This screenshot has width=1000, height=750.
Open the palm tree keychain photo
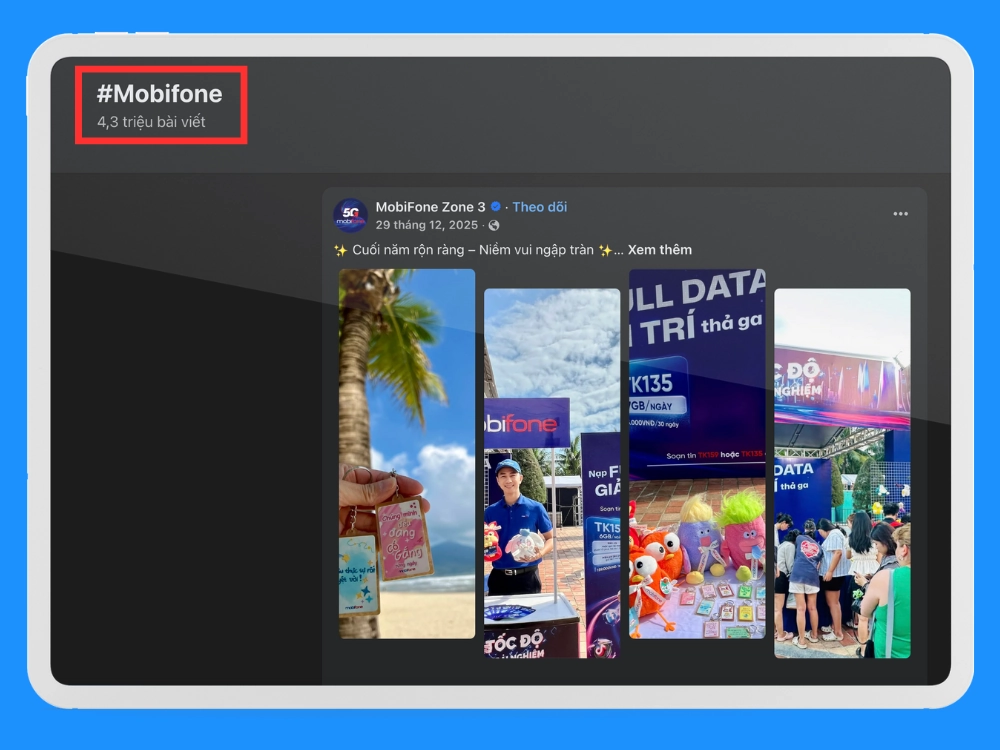tap(407, 453)
